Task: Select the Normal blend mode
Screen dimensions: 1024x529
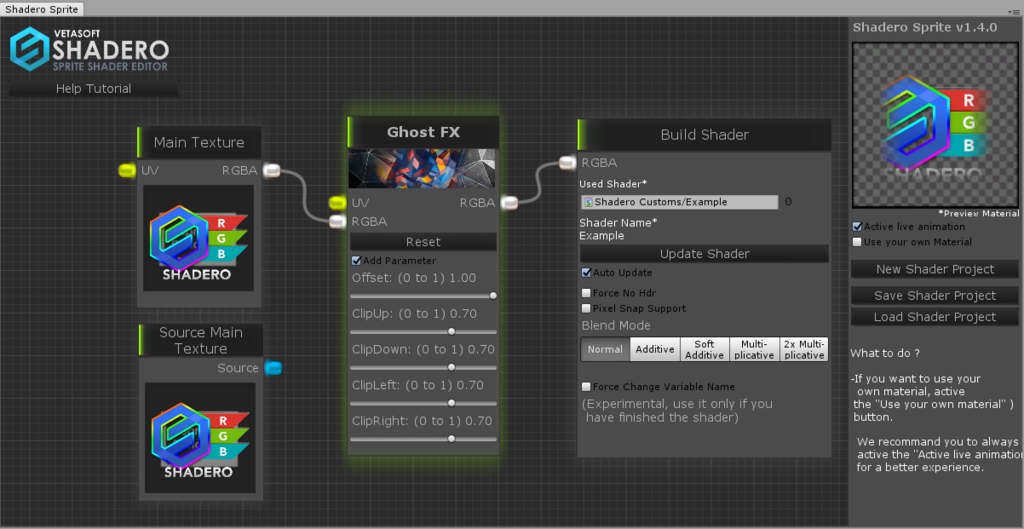Action: pos(605,349)
